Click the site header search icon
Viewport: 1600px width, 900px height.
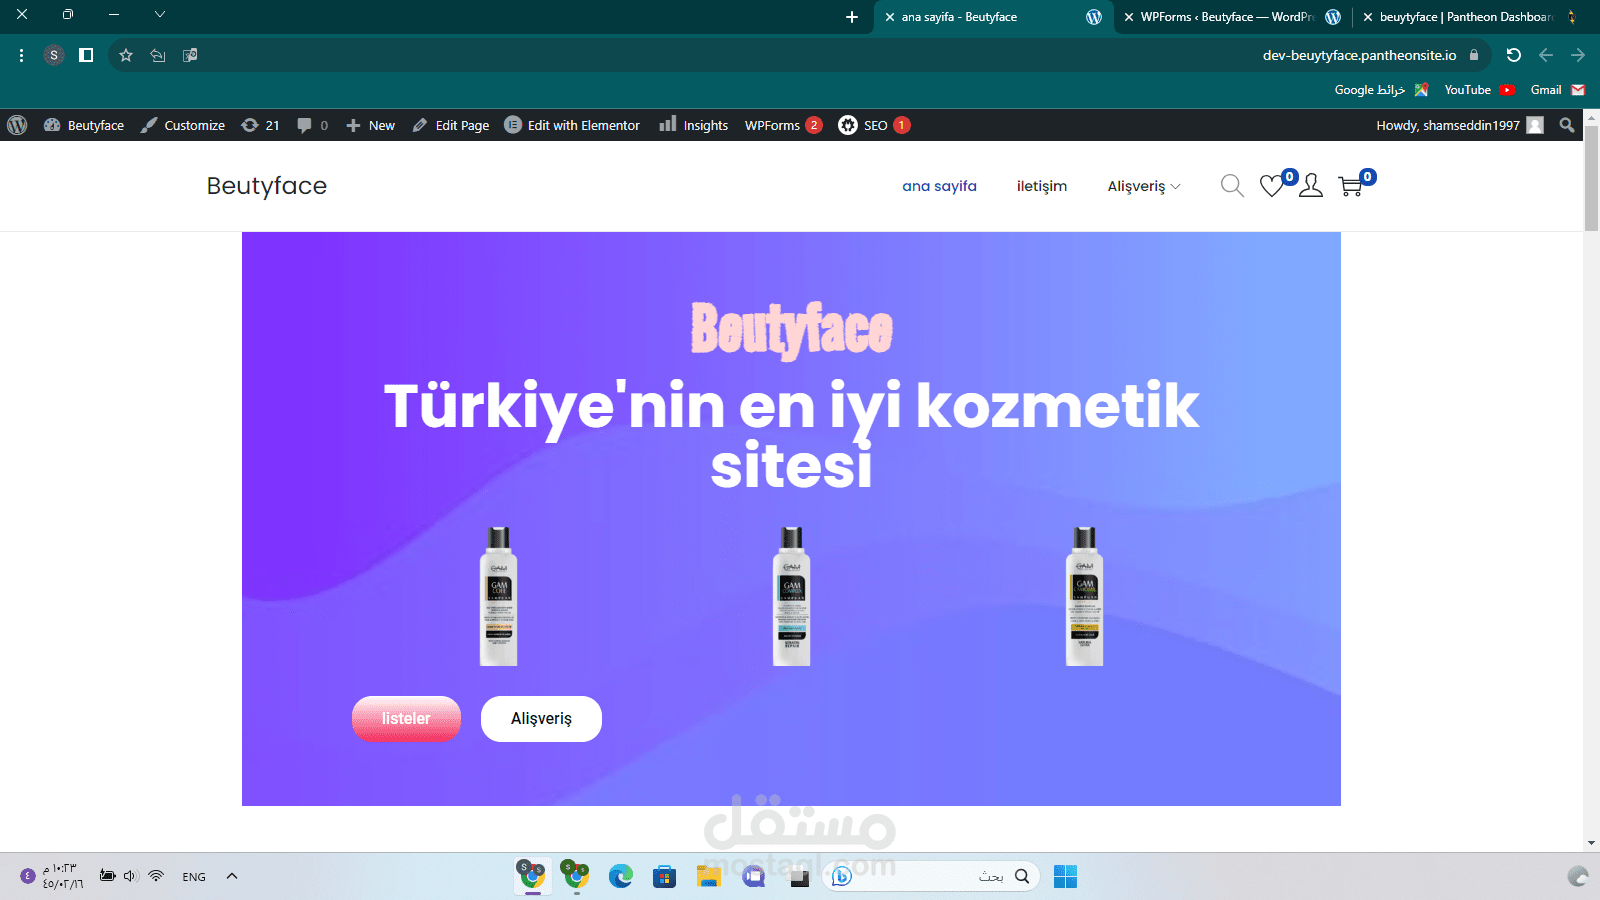click(x=1232, y=186)
